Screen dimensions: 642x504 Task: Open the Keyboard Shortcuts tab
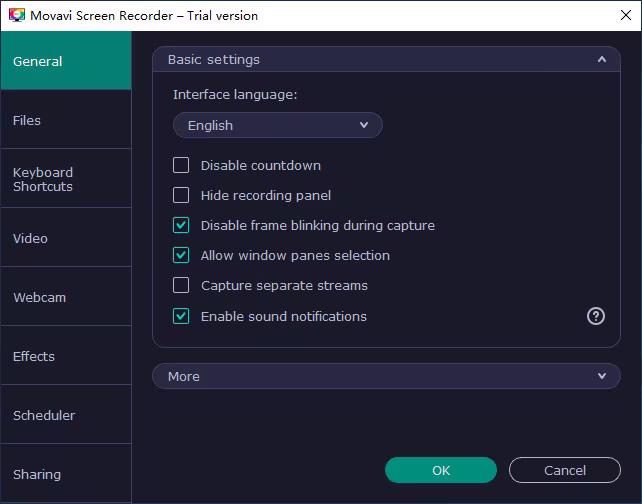pos(66,179)
